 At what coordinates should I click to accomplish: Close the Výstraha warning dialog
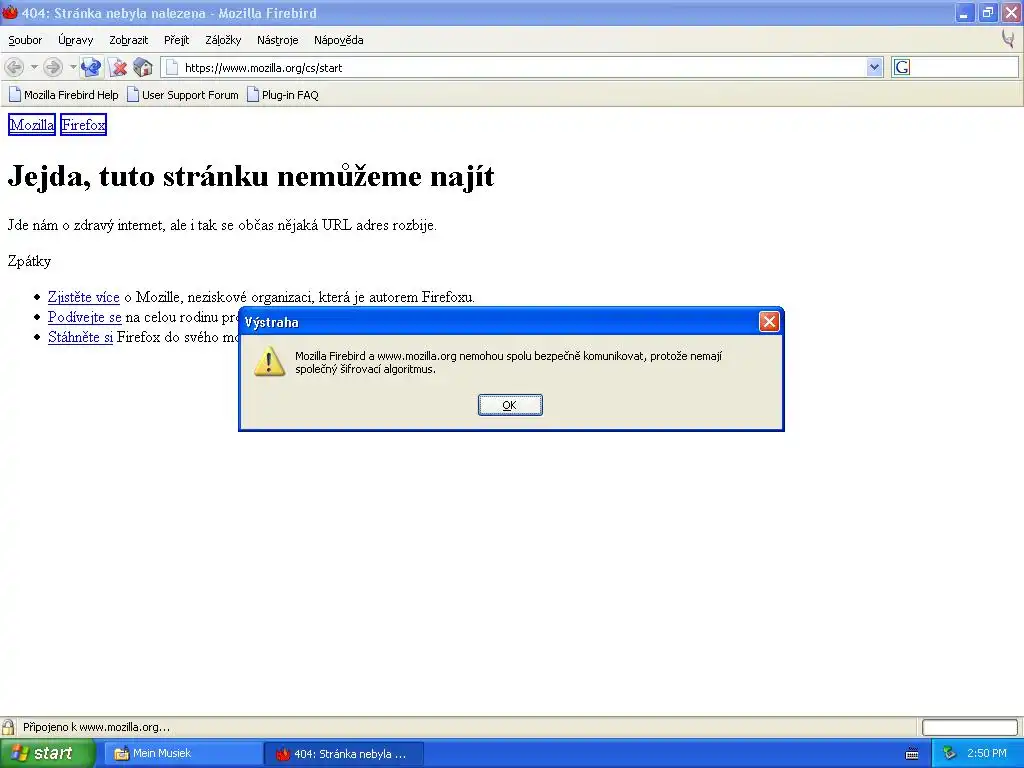769,321
